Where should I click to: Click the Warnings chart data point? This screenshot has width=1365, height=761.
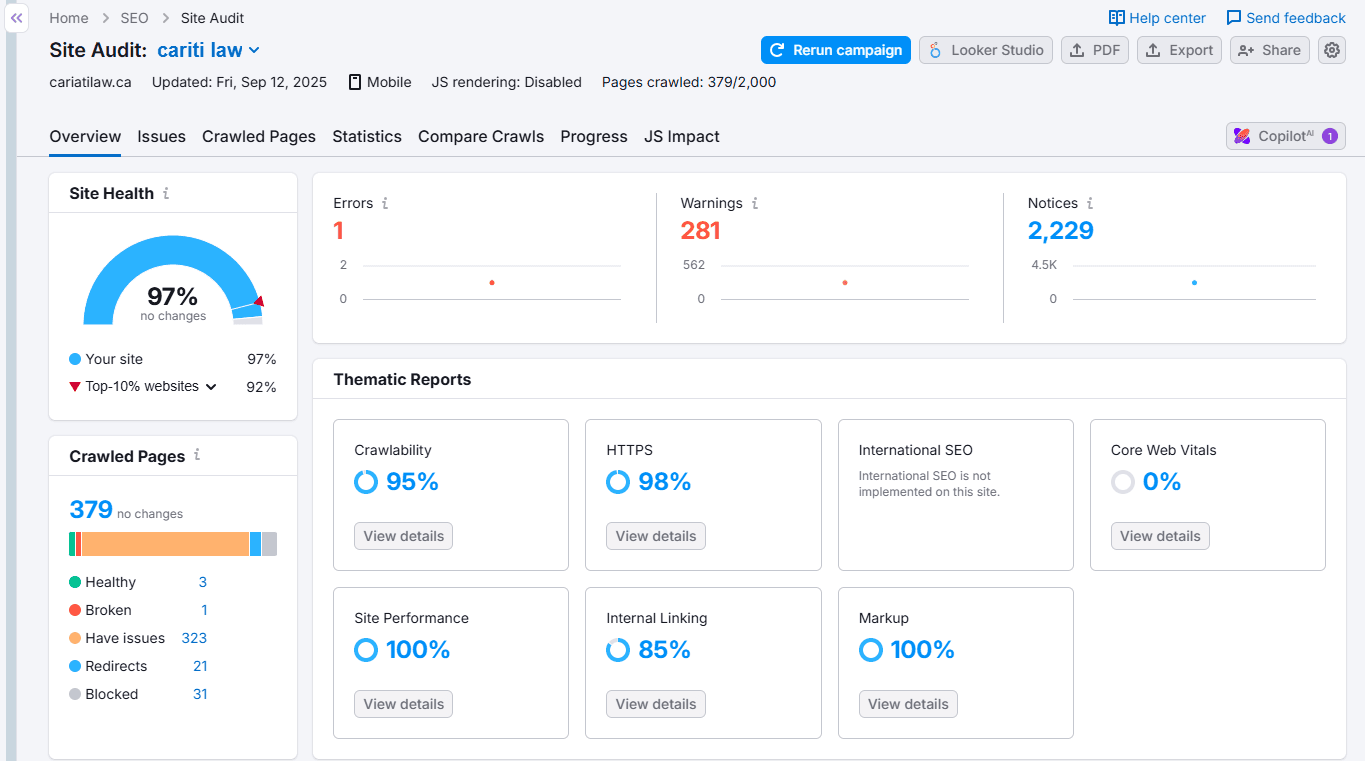(x=845, y=283)
